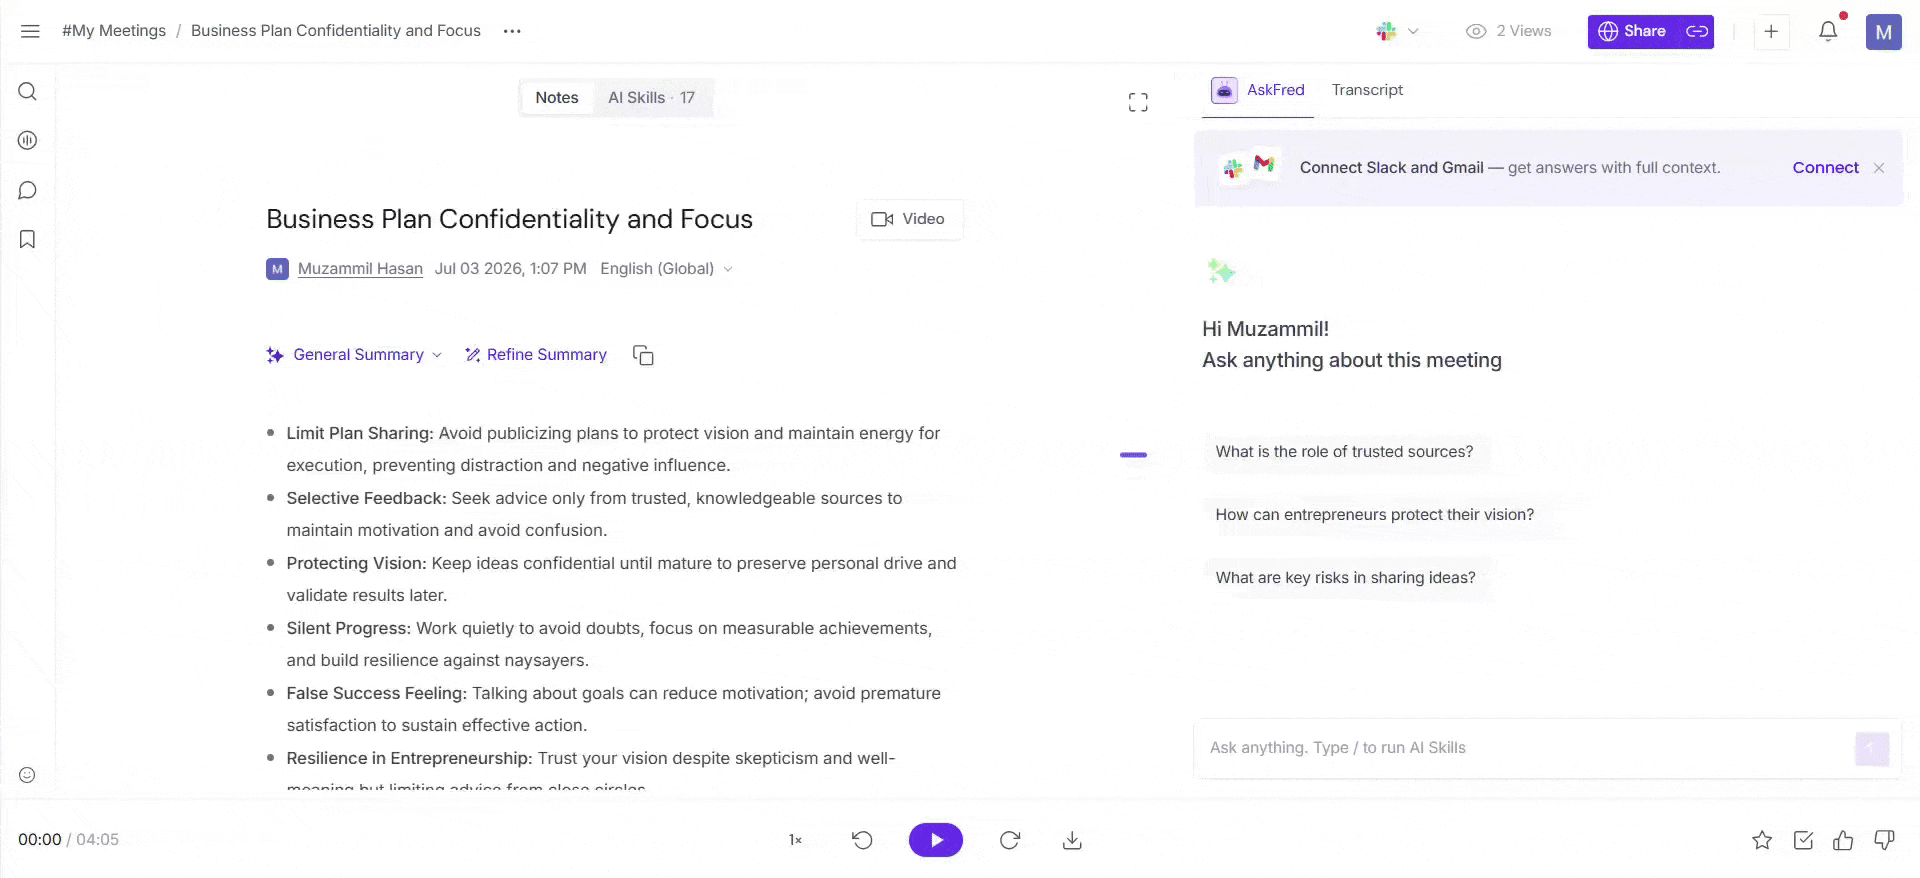Switch to the Transcript tab

click(1367, 90)
